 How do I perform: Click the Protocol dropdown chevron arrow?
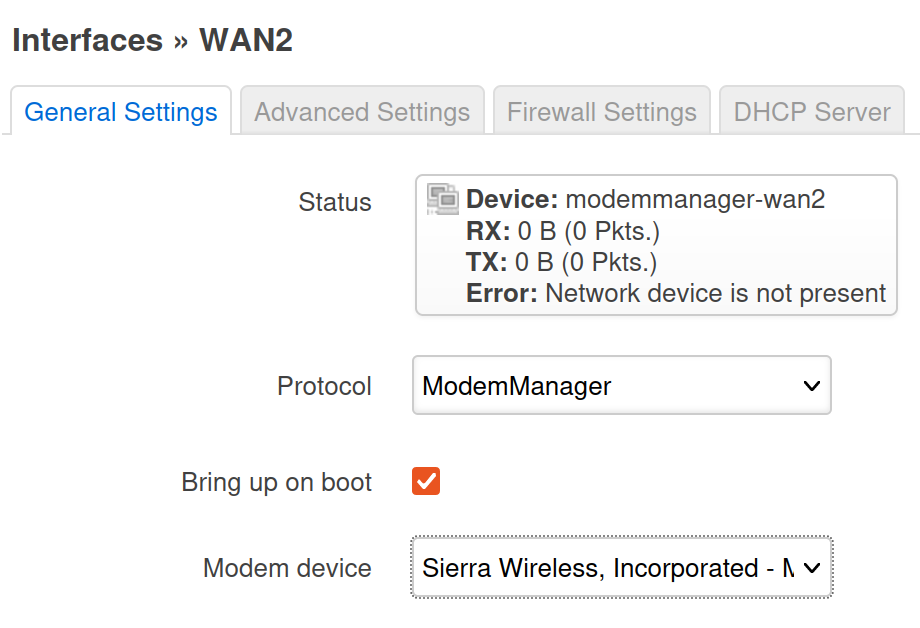point(811,385)
